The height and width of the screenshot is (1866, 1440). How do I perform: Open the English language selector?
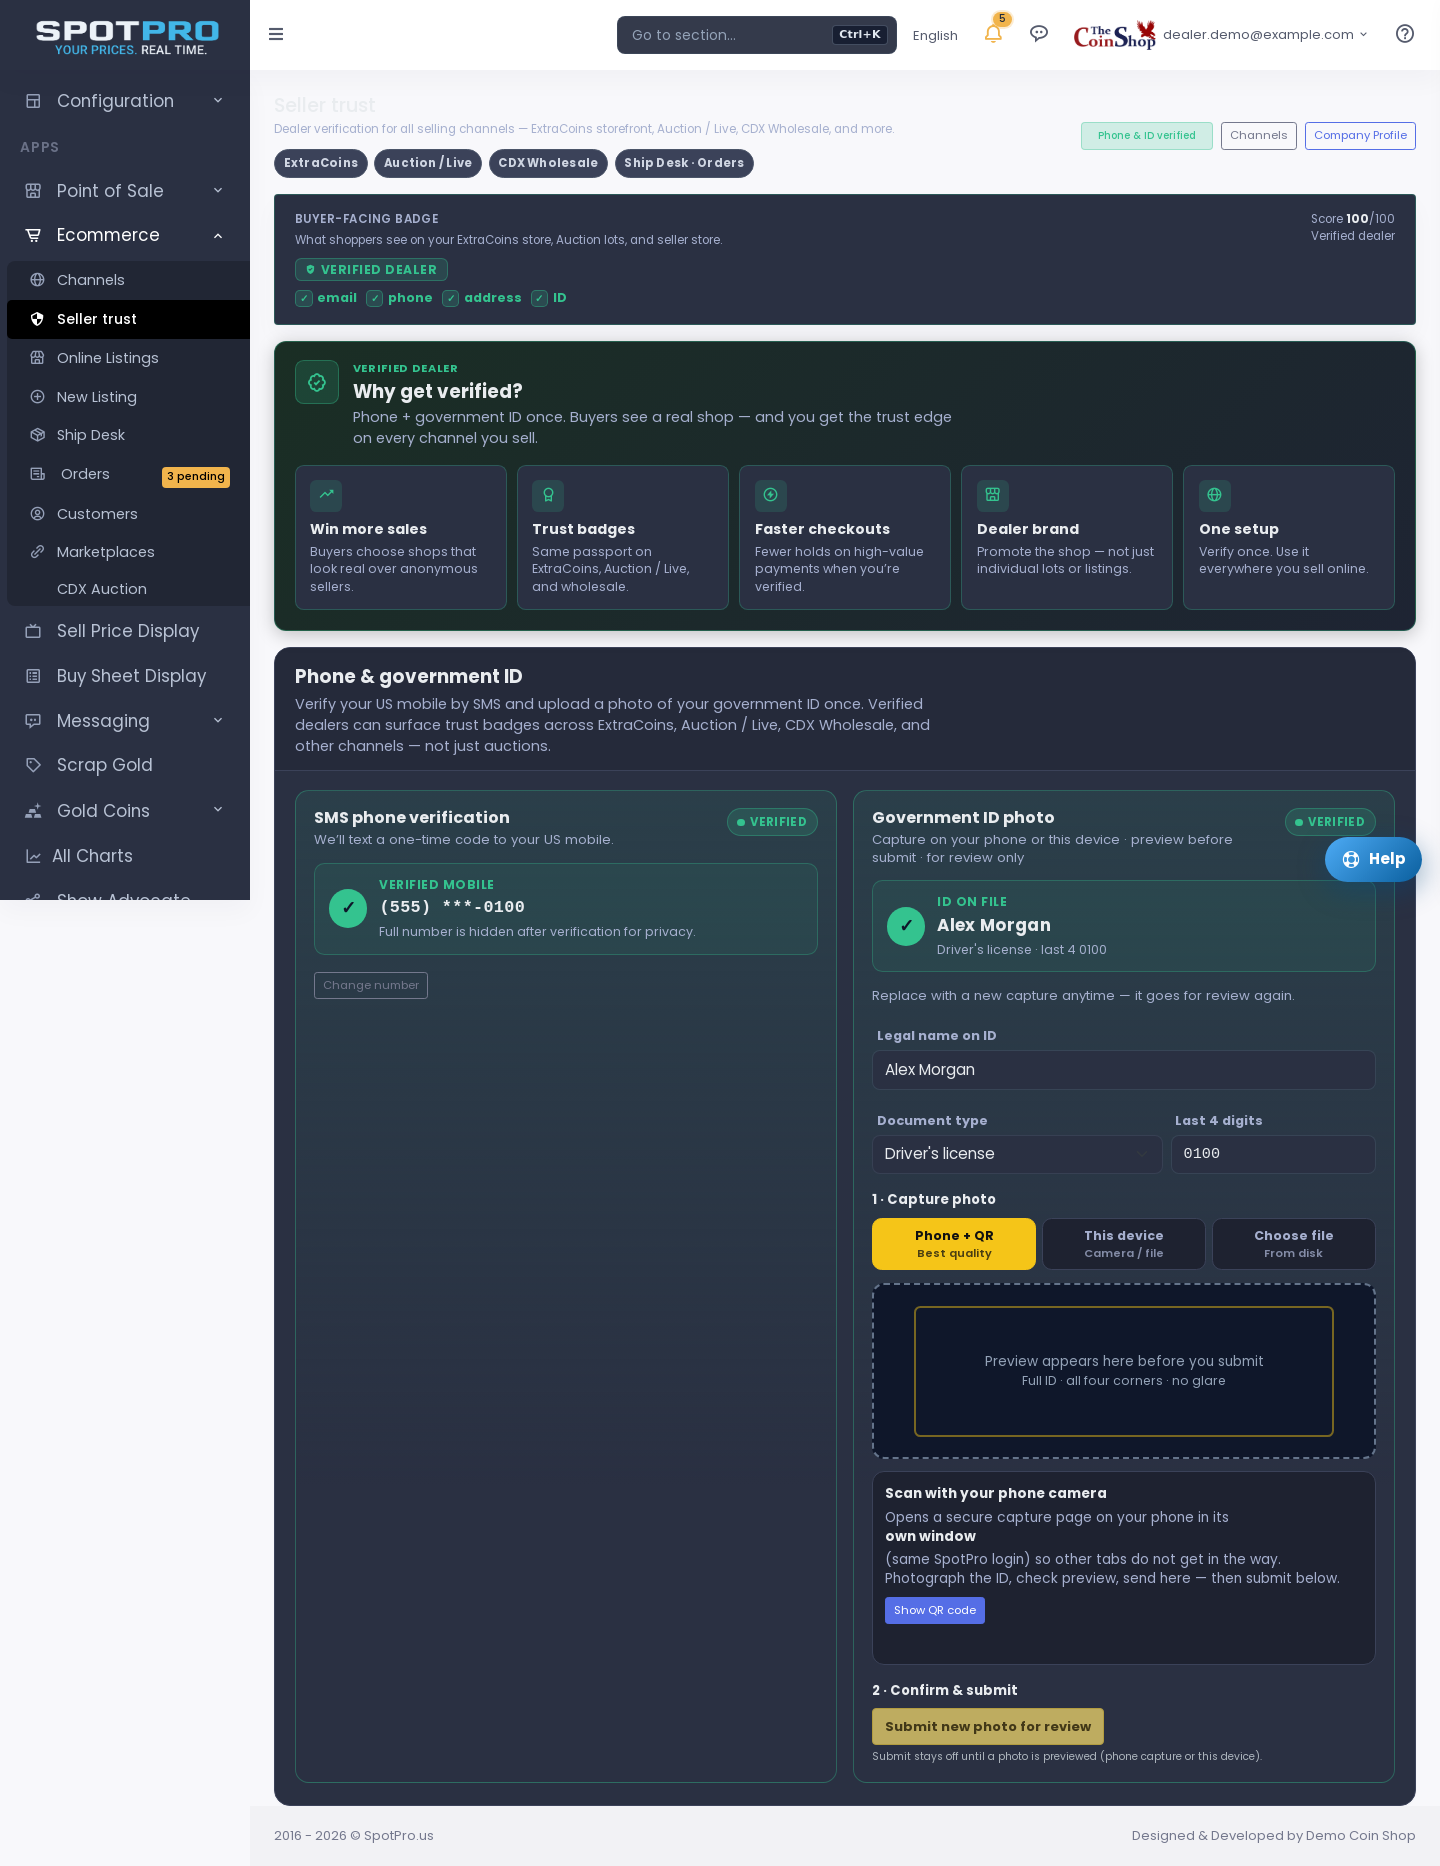935,35
